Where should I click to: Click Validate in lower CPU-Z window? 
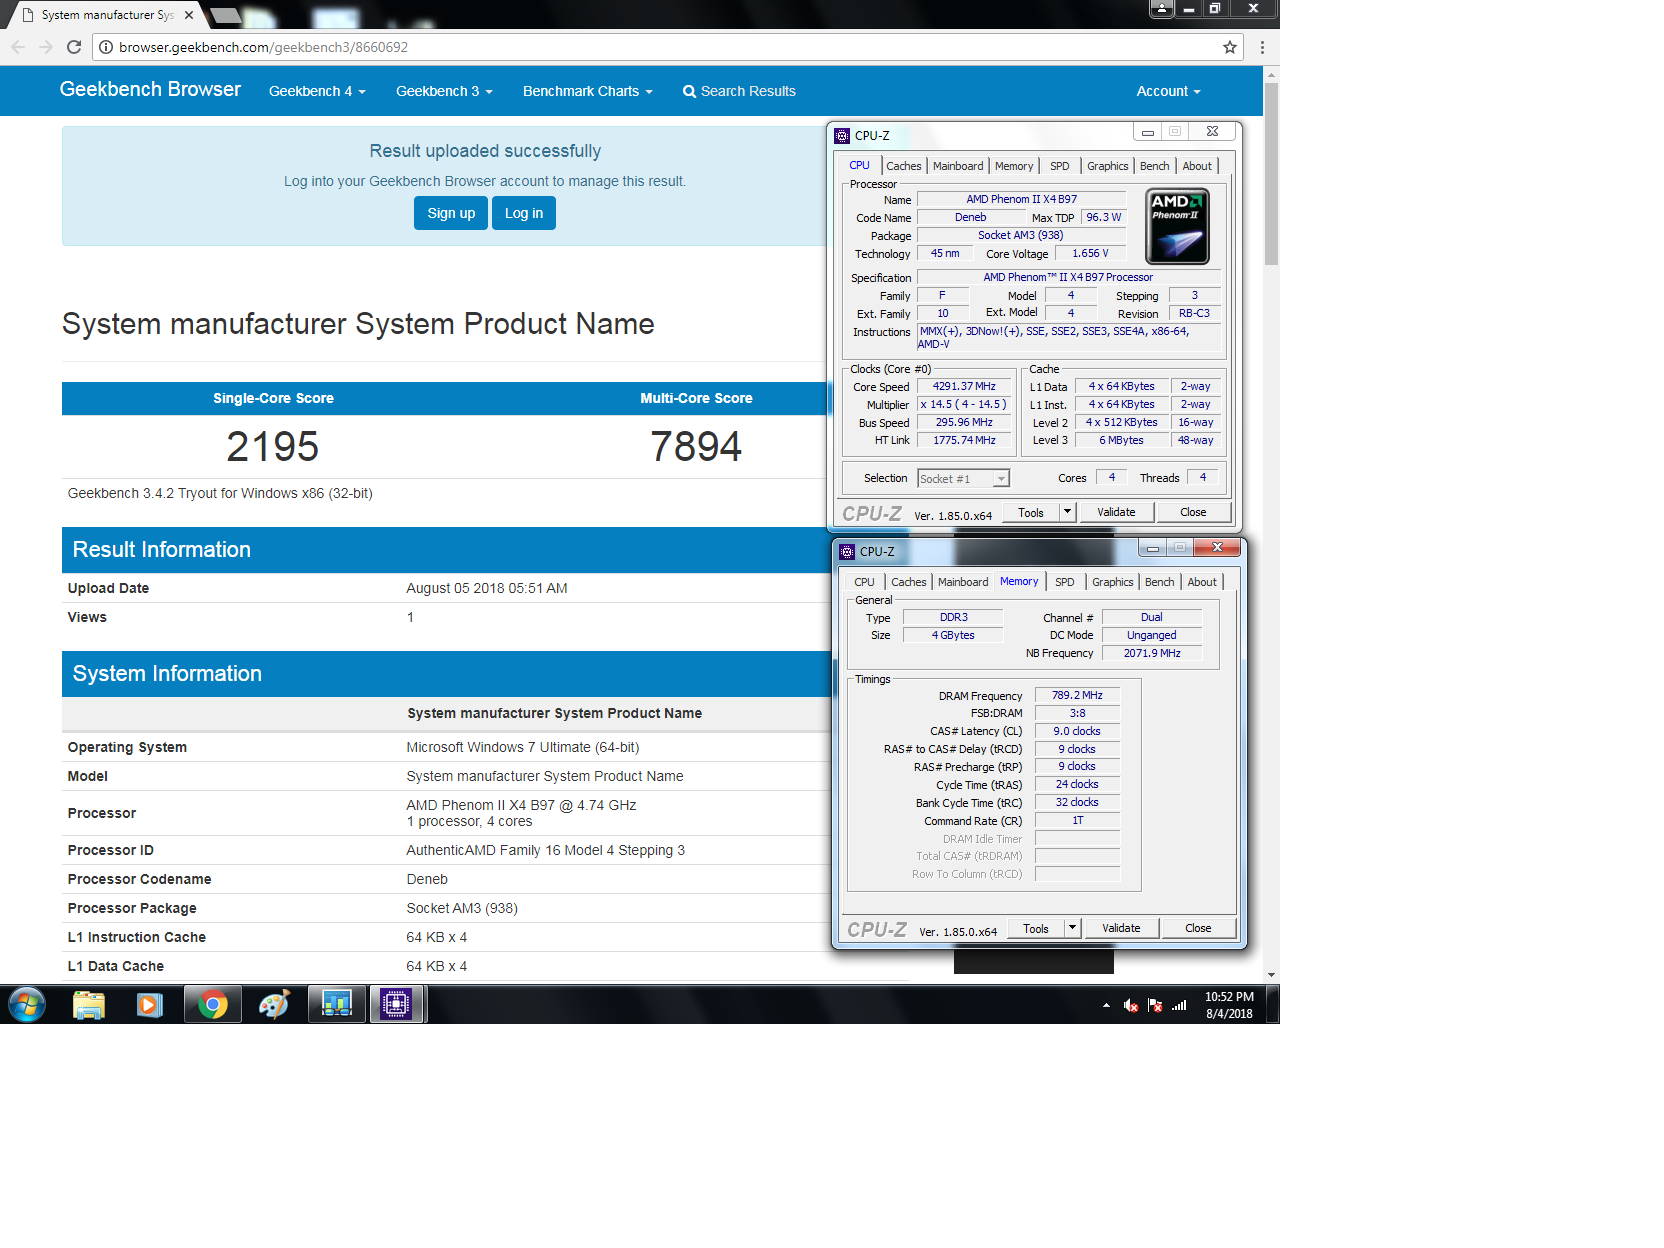click(1121, 928)
